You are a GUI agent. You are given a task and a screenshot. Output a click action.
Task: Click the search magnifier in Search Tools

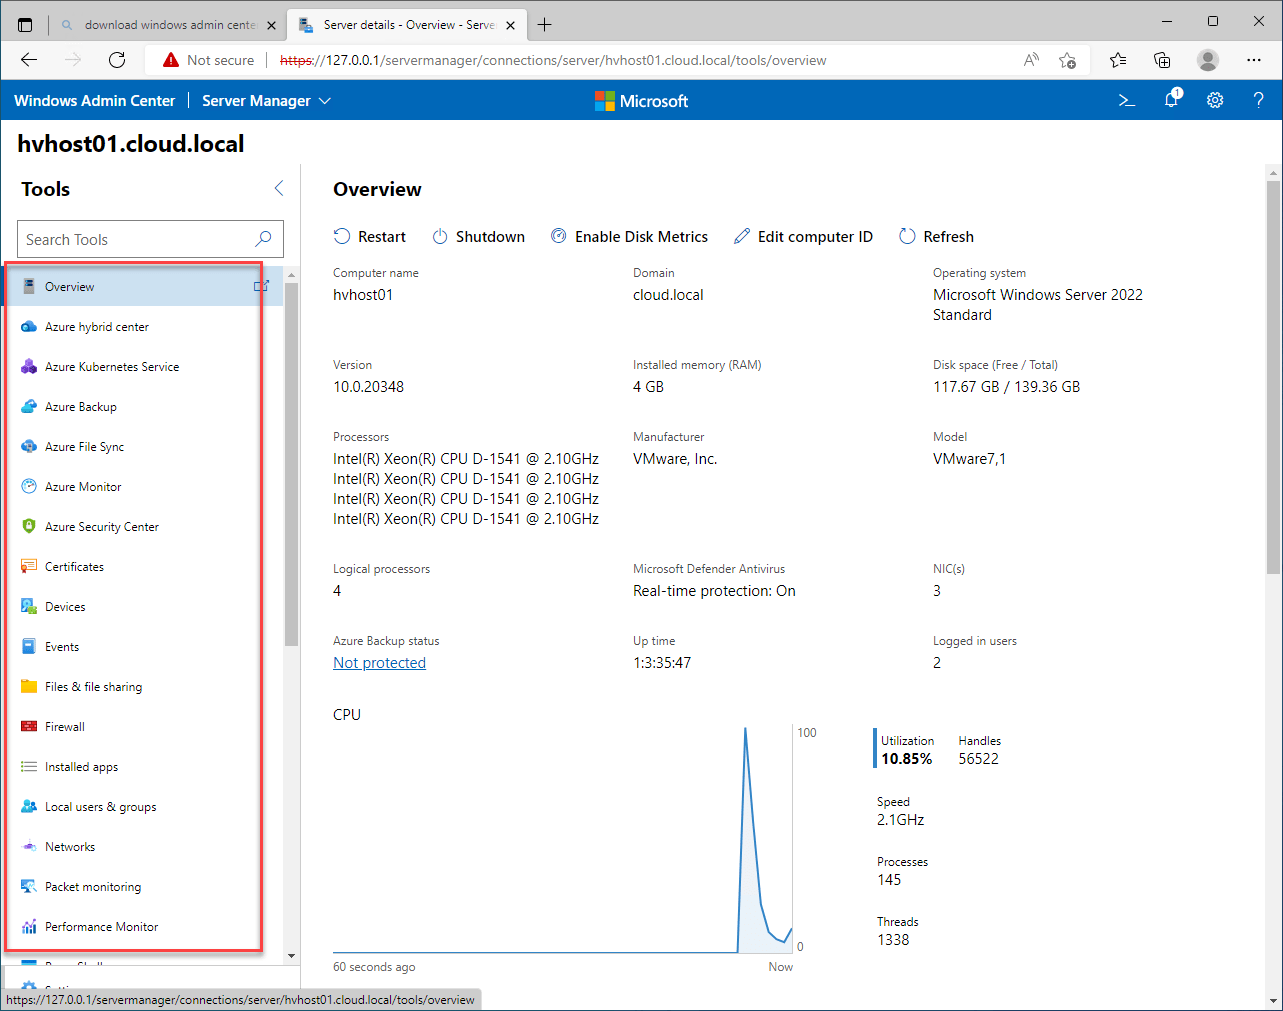pyautogui.click(x=263, y=239)
